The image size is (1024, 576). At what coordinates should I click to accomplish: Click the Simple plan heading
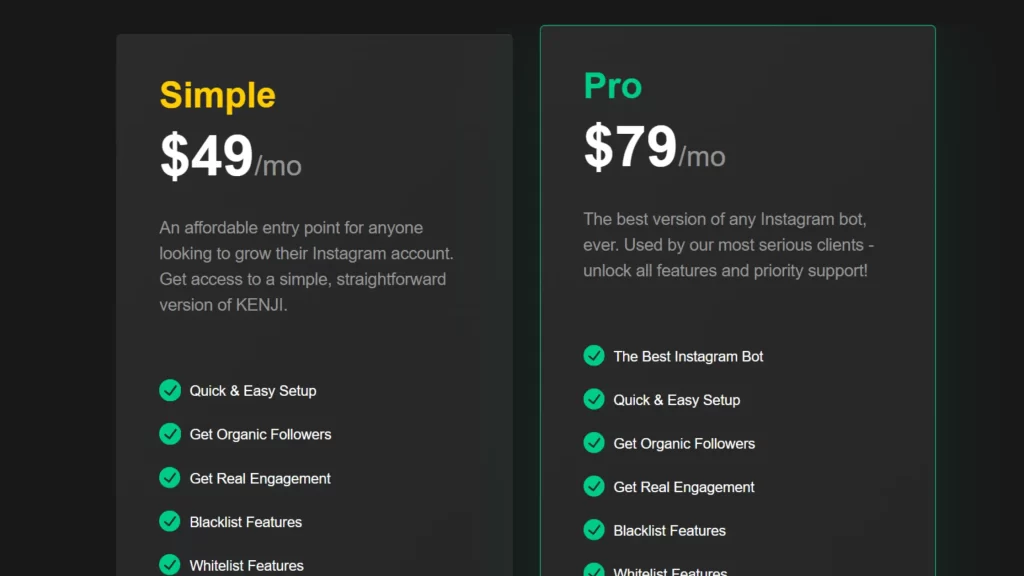tap(217, 95)
